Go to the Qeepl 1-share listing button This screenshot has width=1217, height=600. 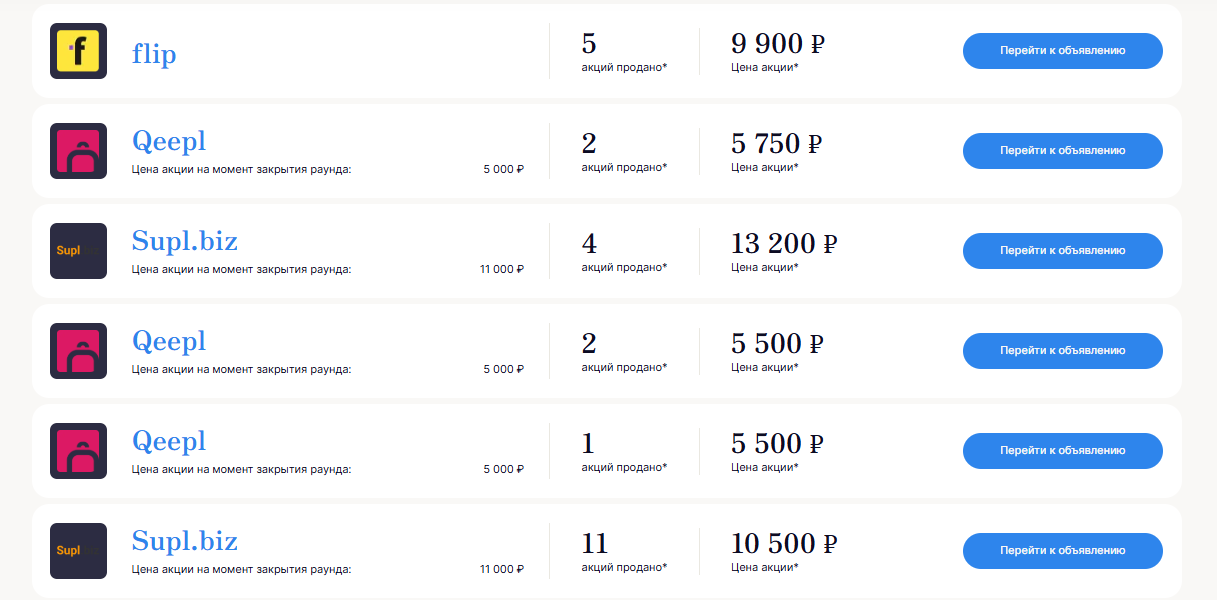point(1063,451)
